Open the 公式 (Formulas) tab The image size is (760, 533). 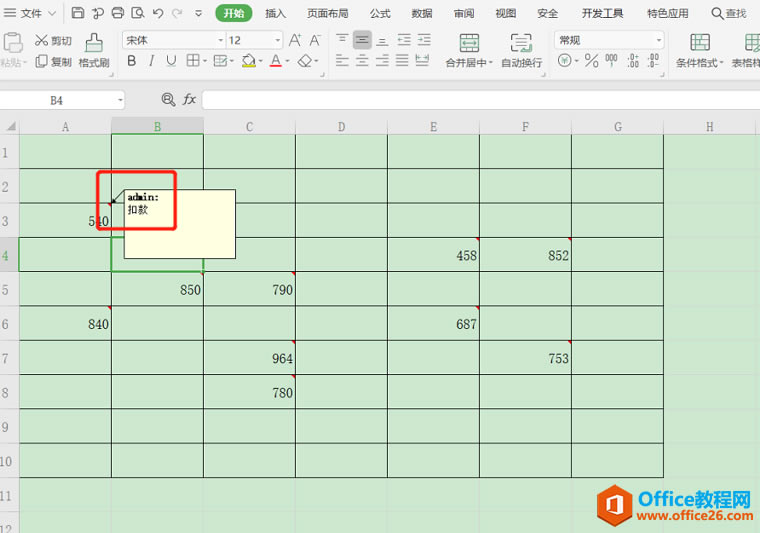(380, 13)
